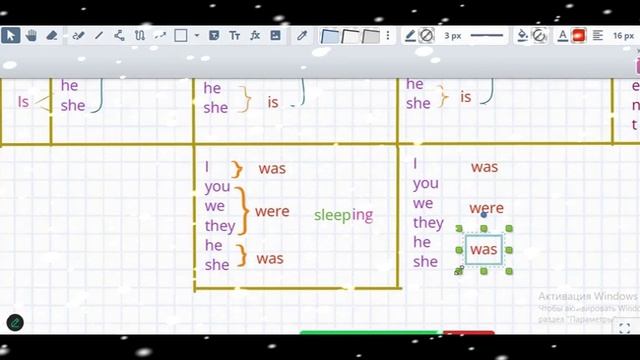The image size is (640, 360).
Task: Click the stroke color pen icon
Action: 410,36
